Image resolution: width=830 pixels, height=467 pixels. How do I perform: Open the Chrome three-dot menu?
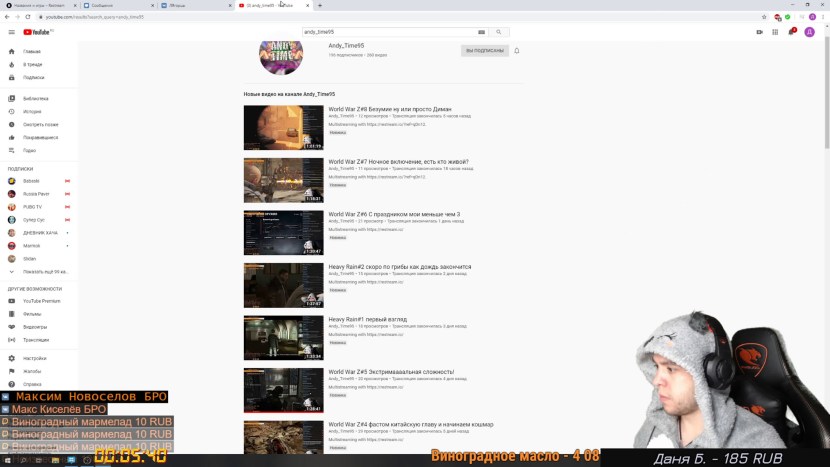pos(821,17)
